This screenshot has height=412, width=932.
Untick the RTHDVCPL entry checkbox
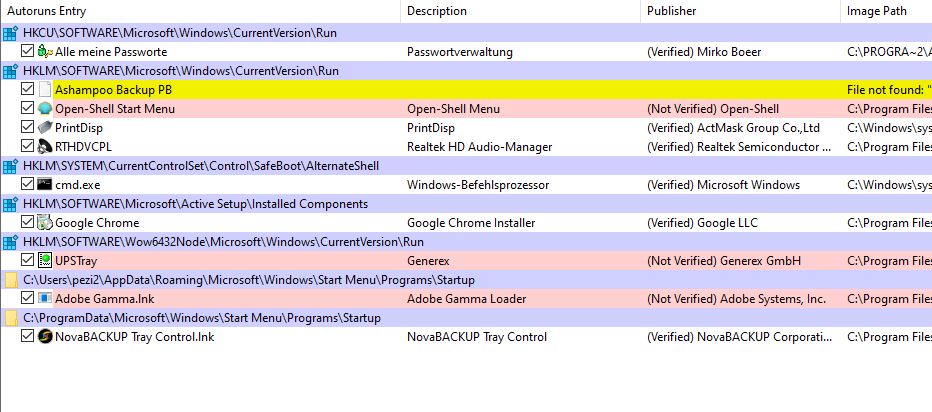tap(27, 146)
